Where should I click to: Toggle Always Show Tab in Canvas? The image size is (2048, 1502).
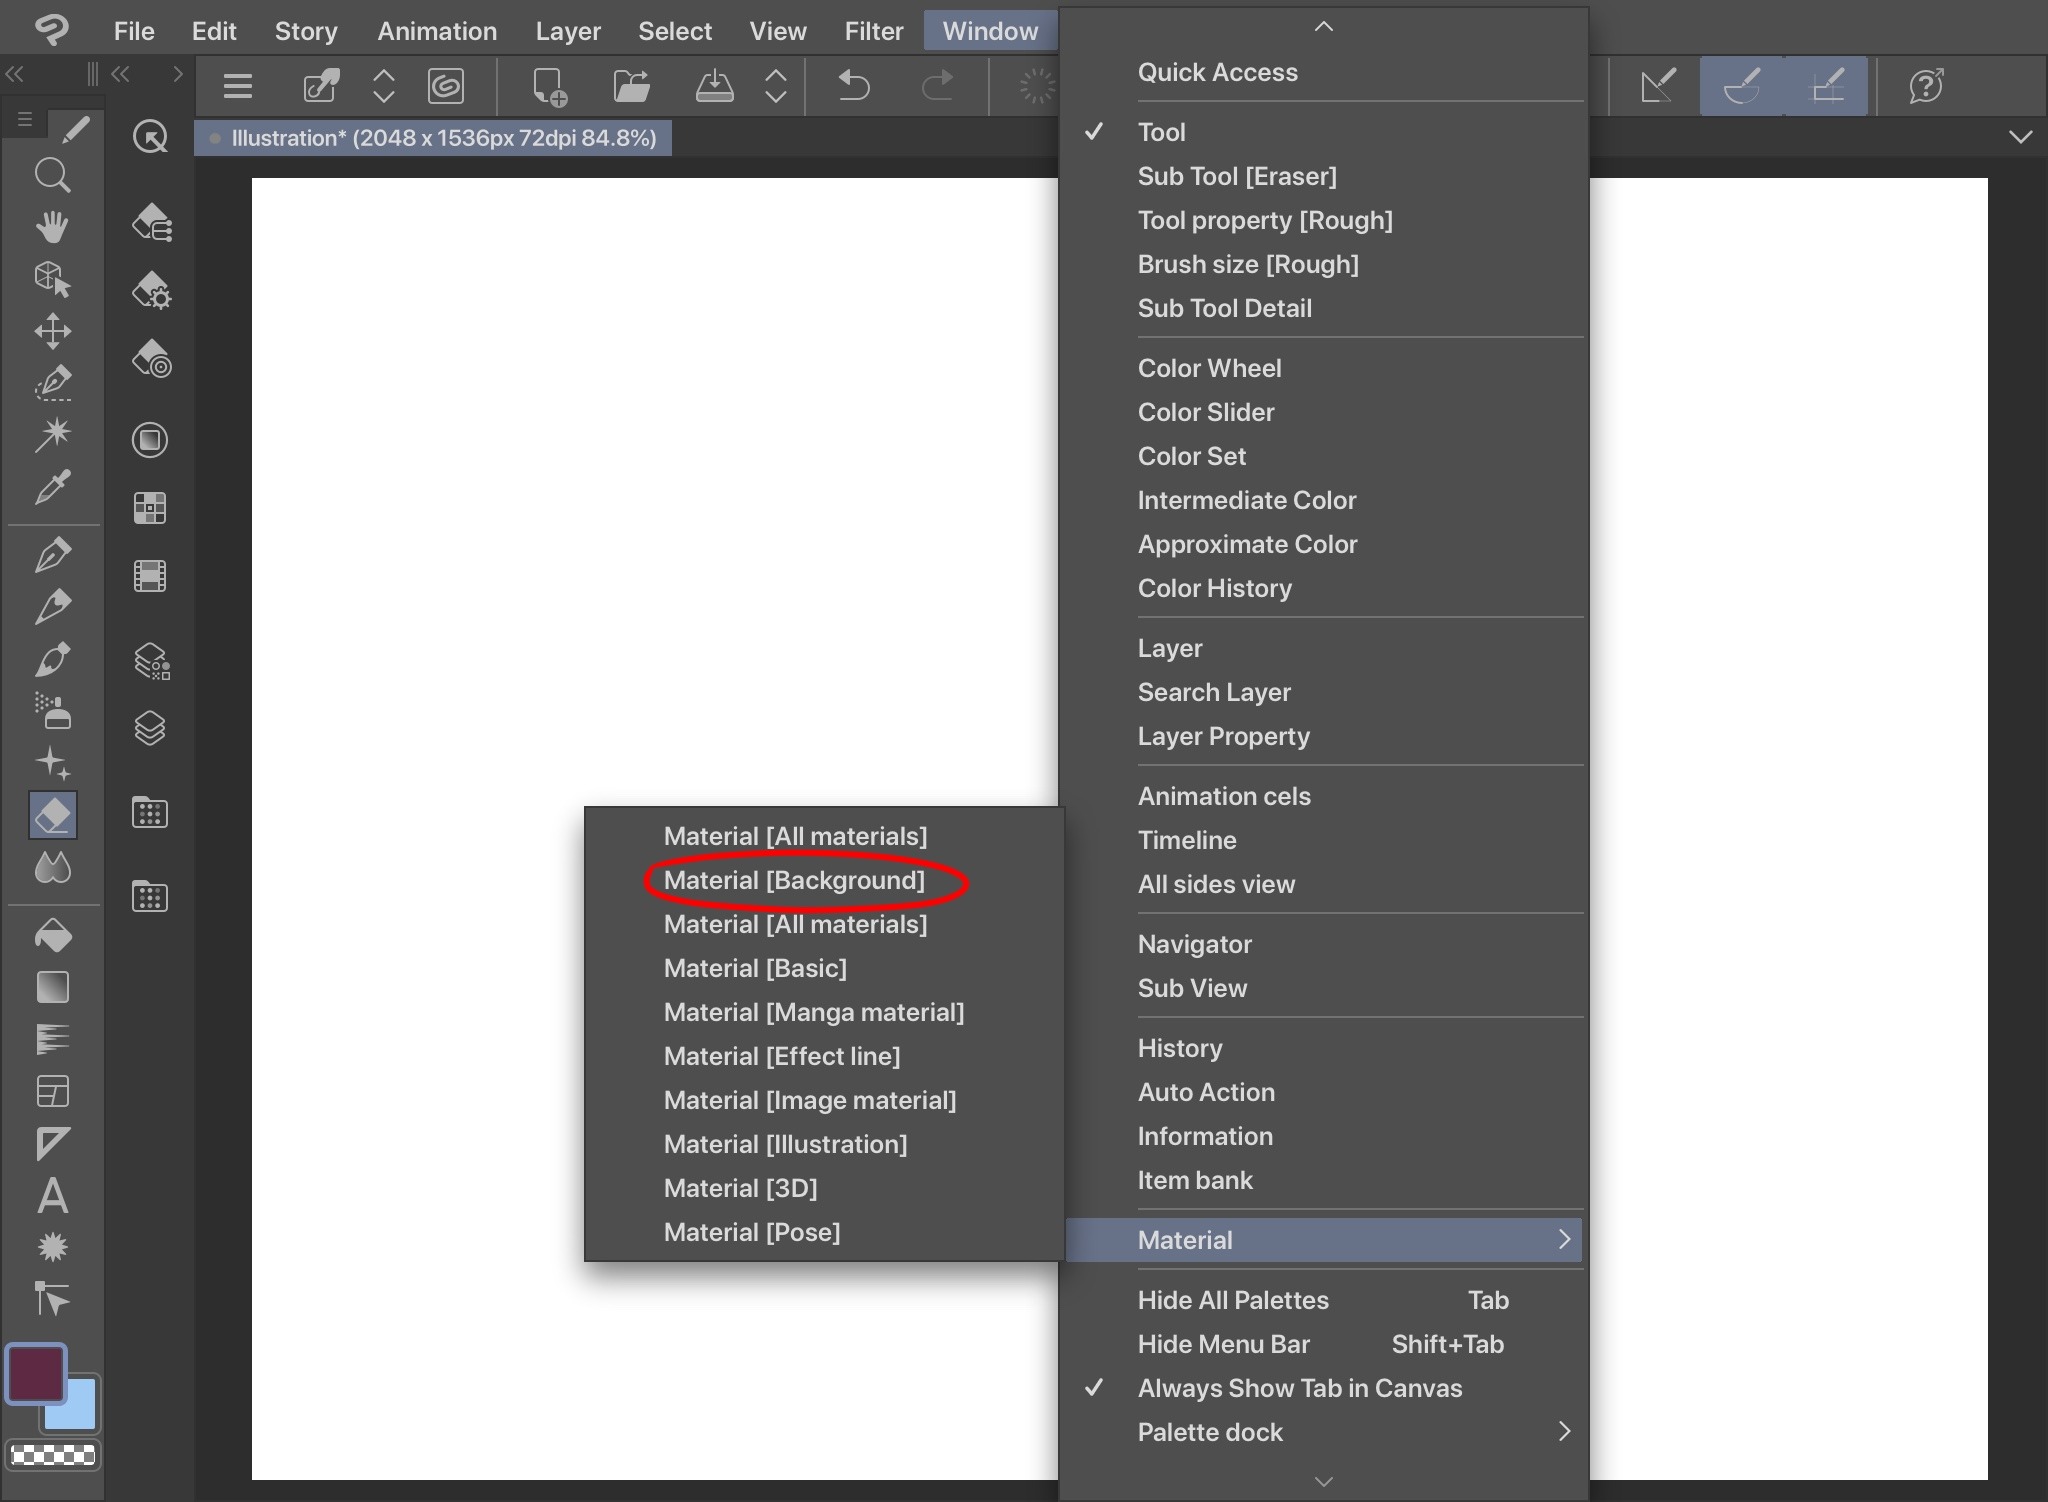1324,1388
